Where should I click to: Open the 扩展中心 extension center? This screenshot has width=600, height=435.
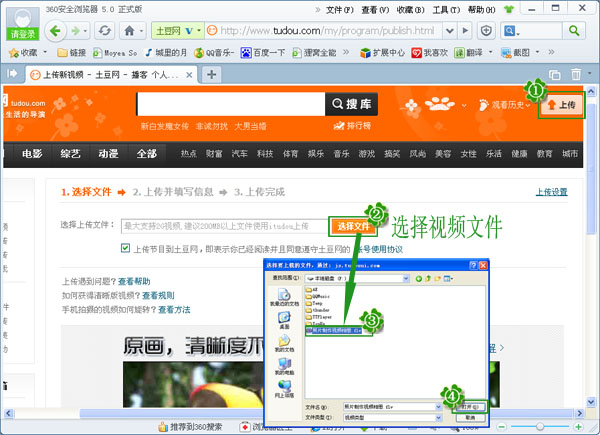click(x=382, y=52)
